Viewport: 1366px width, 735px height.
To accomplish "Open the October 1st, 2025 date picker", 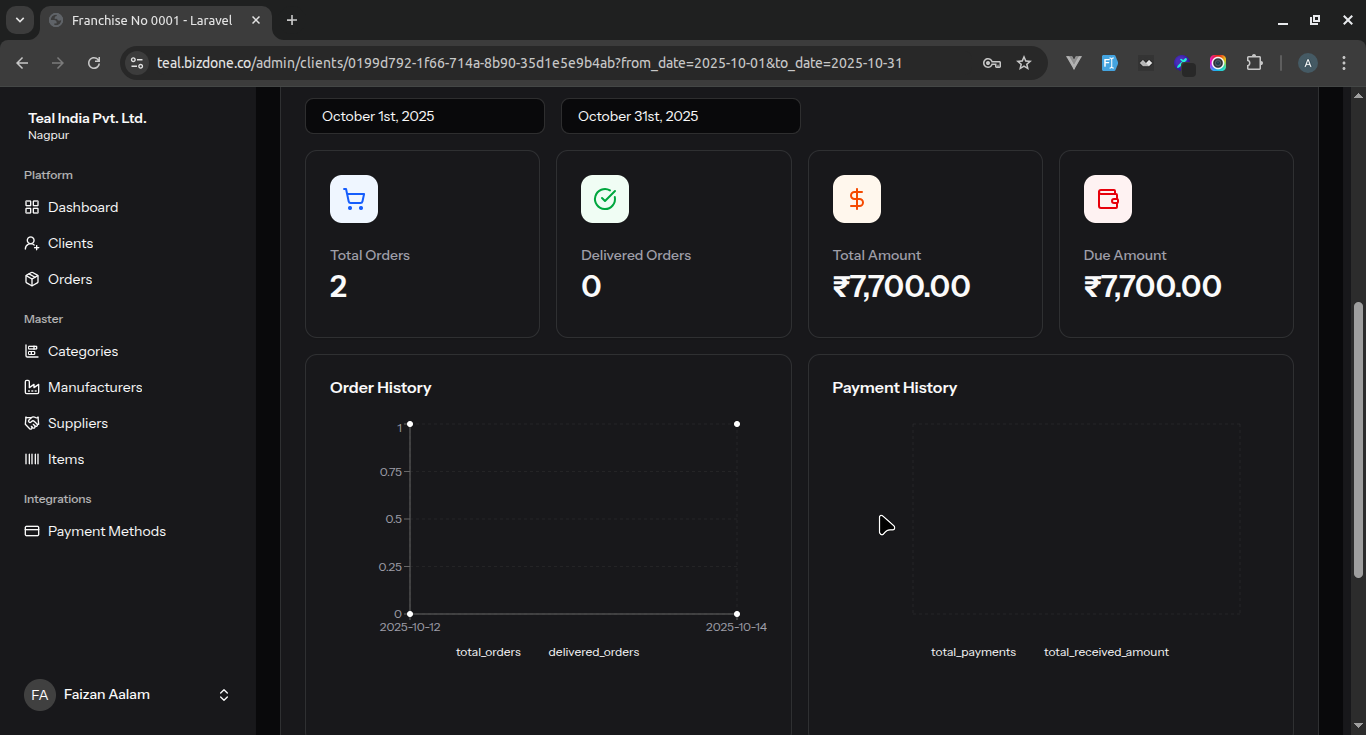I will tap(424, 116).
